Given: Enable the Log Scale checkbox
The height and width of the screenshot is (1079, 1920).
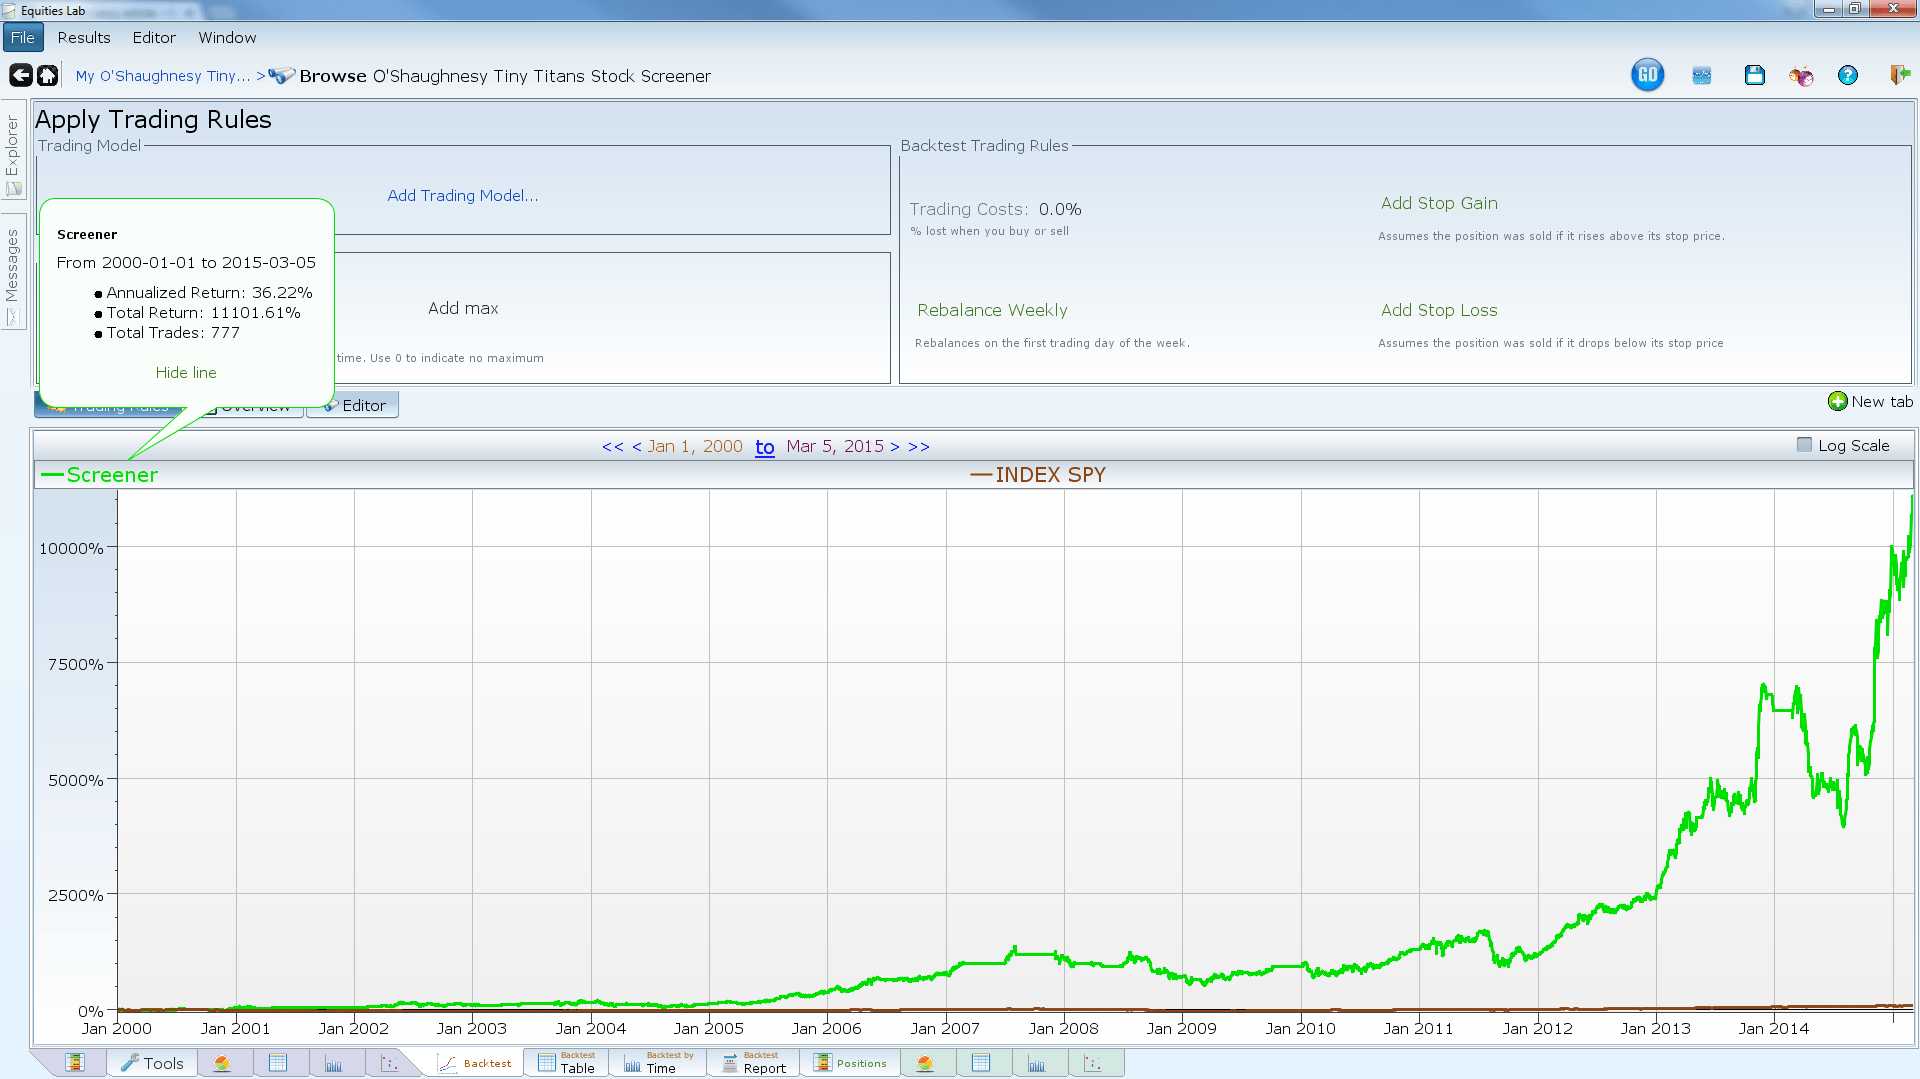Looking at the screenshot, I should click(1804, 445).
